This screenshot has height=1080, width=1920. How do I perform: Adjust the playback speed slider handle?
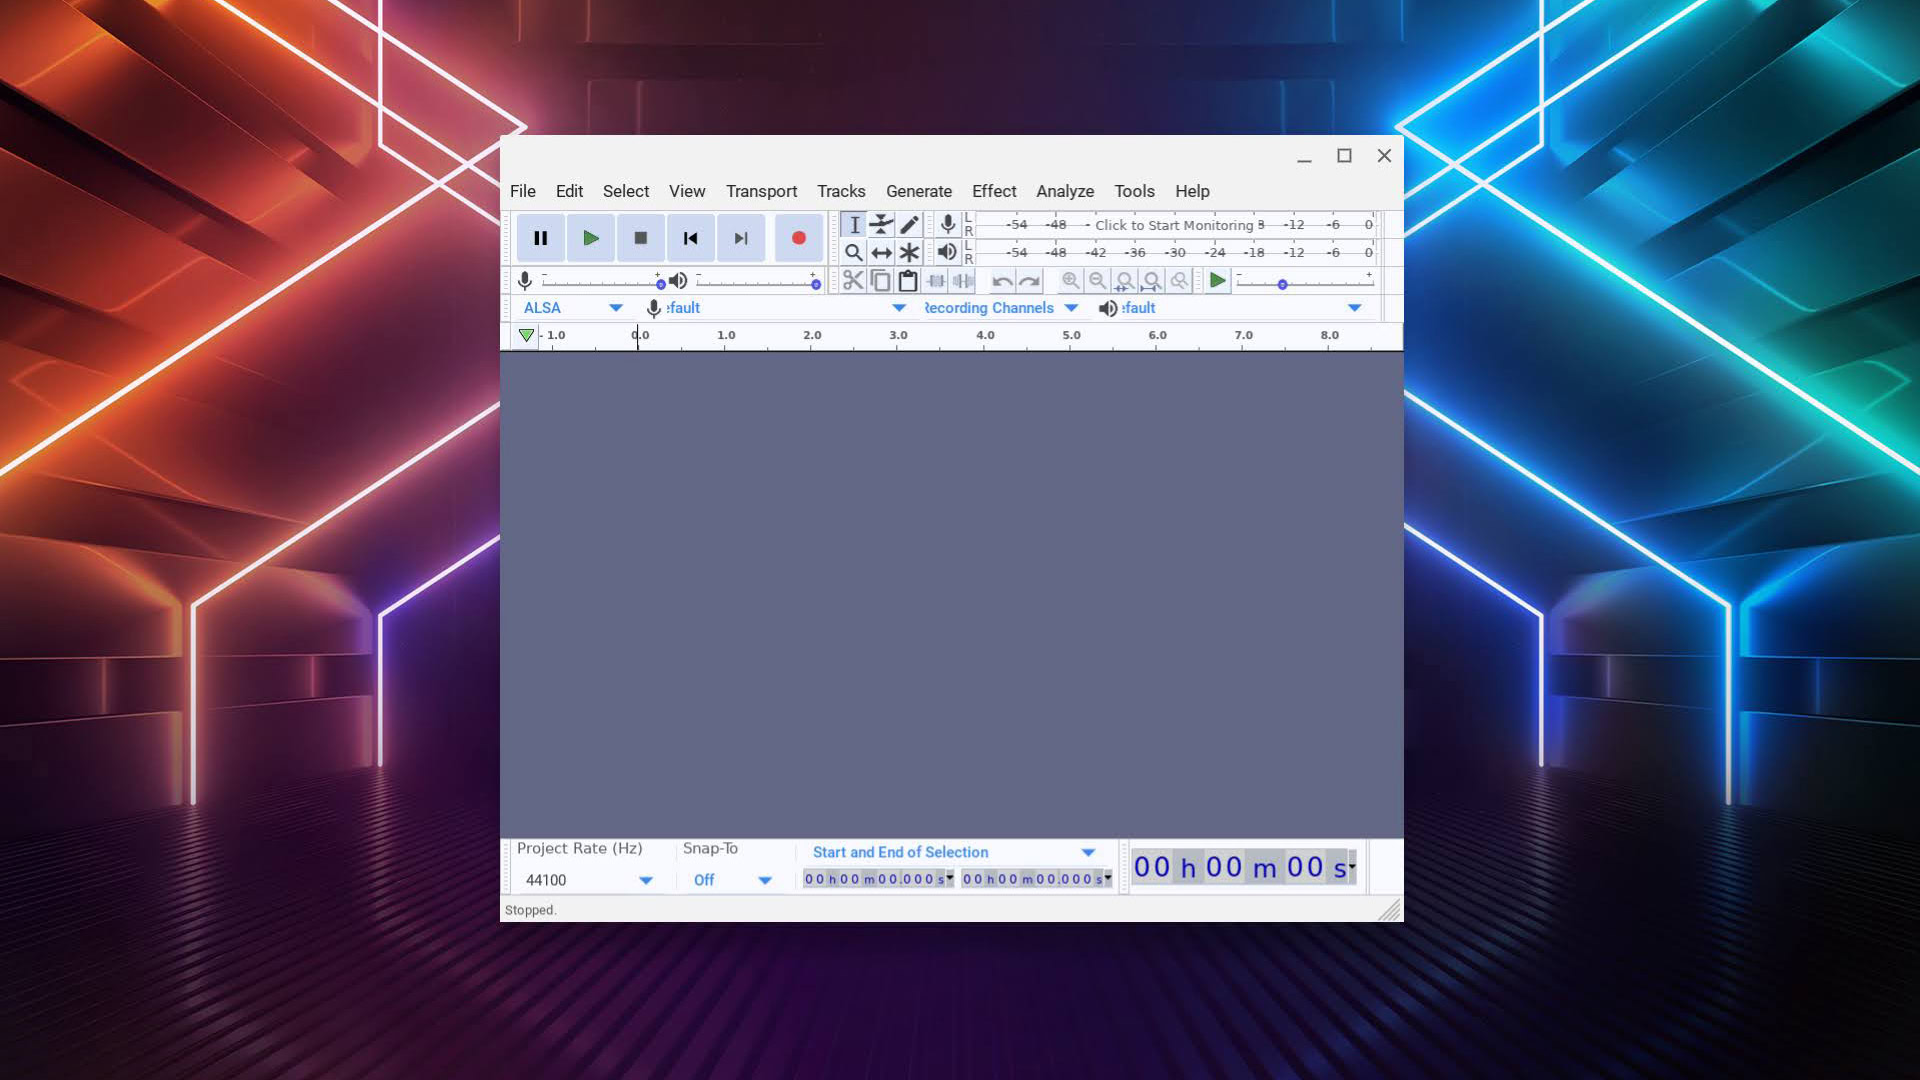click(x=1282, y=285)
